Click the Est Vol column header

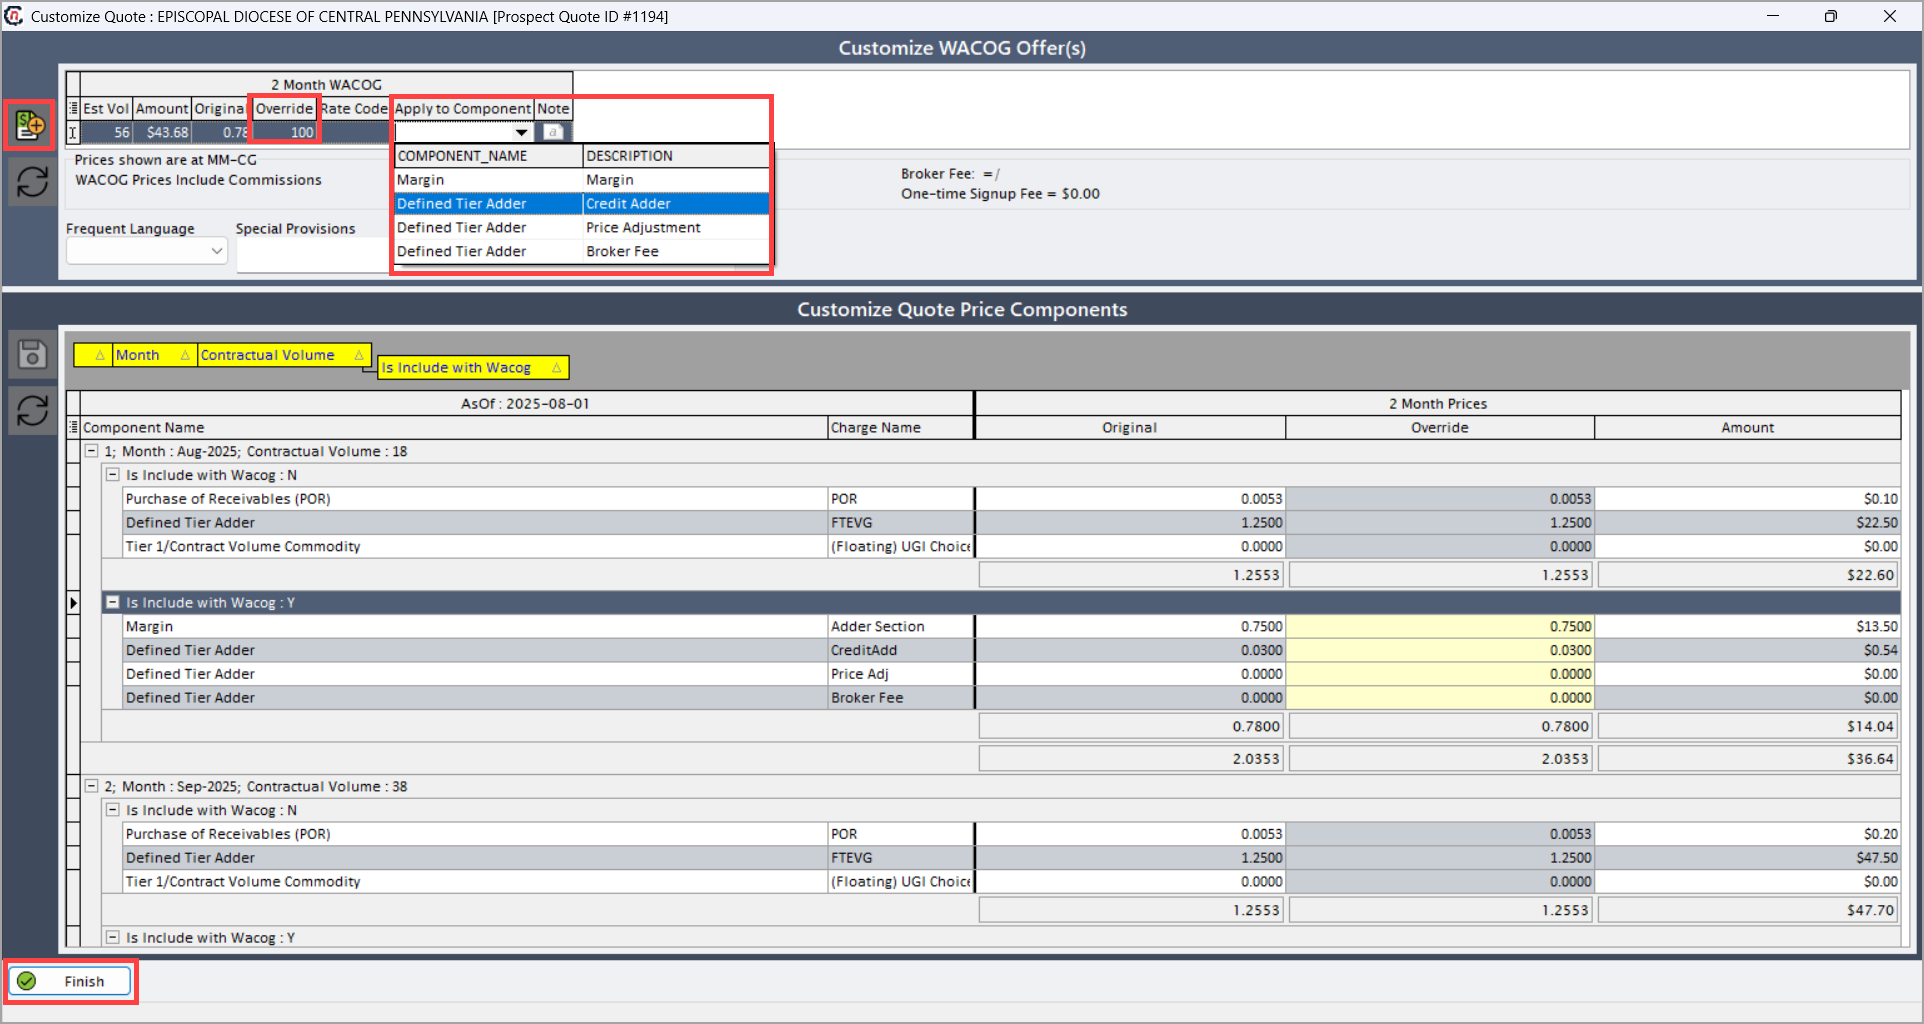click(106, 108)
